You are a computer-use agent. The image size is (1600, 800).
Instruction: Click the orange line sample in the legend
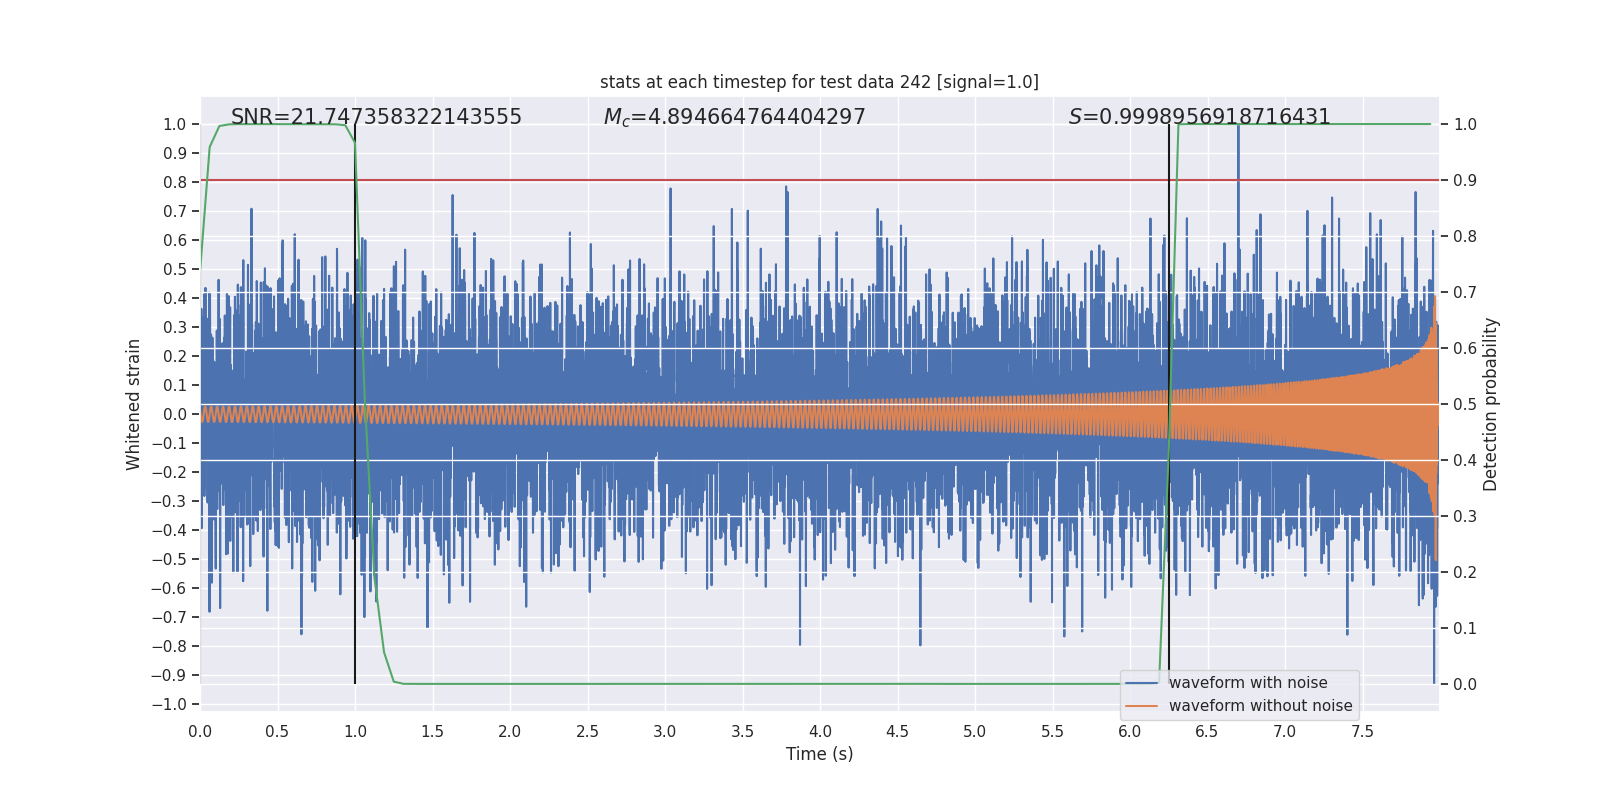pyautogui.click(x=1141, y=706)
